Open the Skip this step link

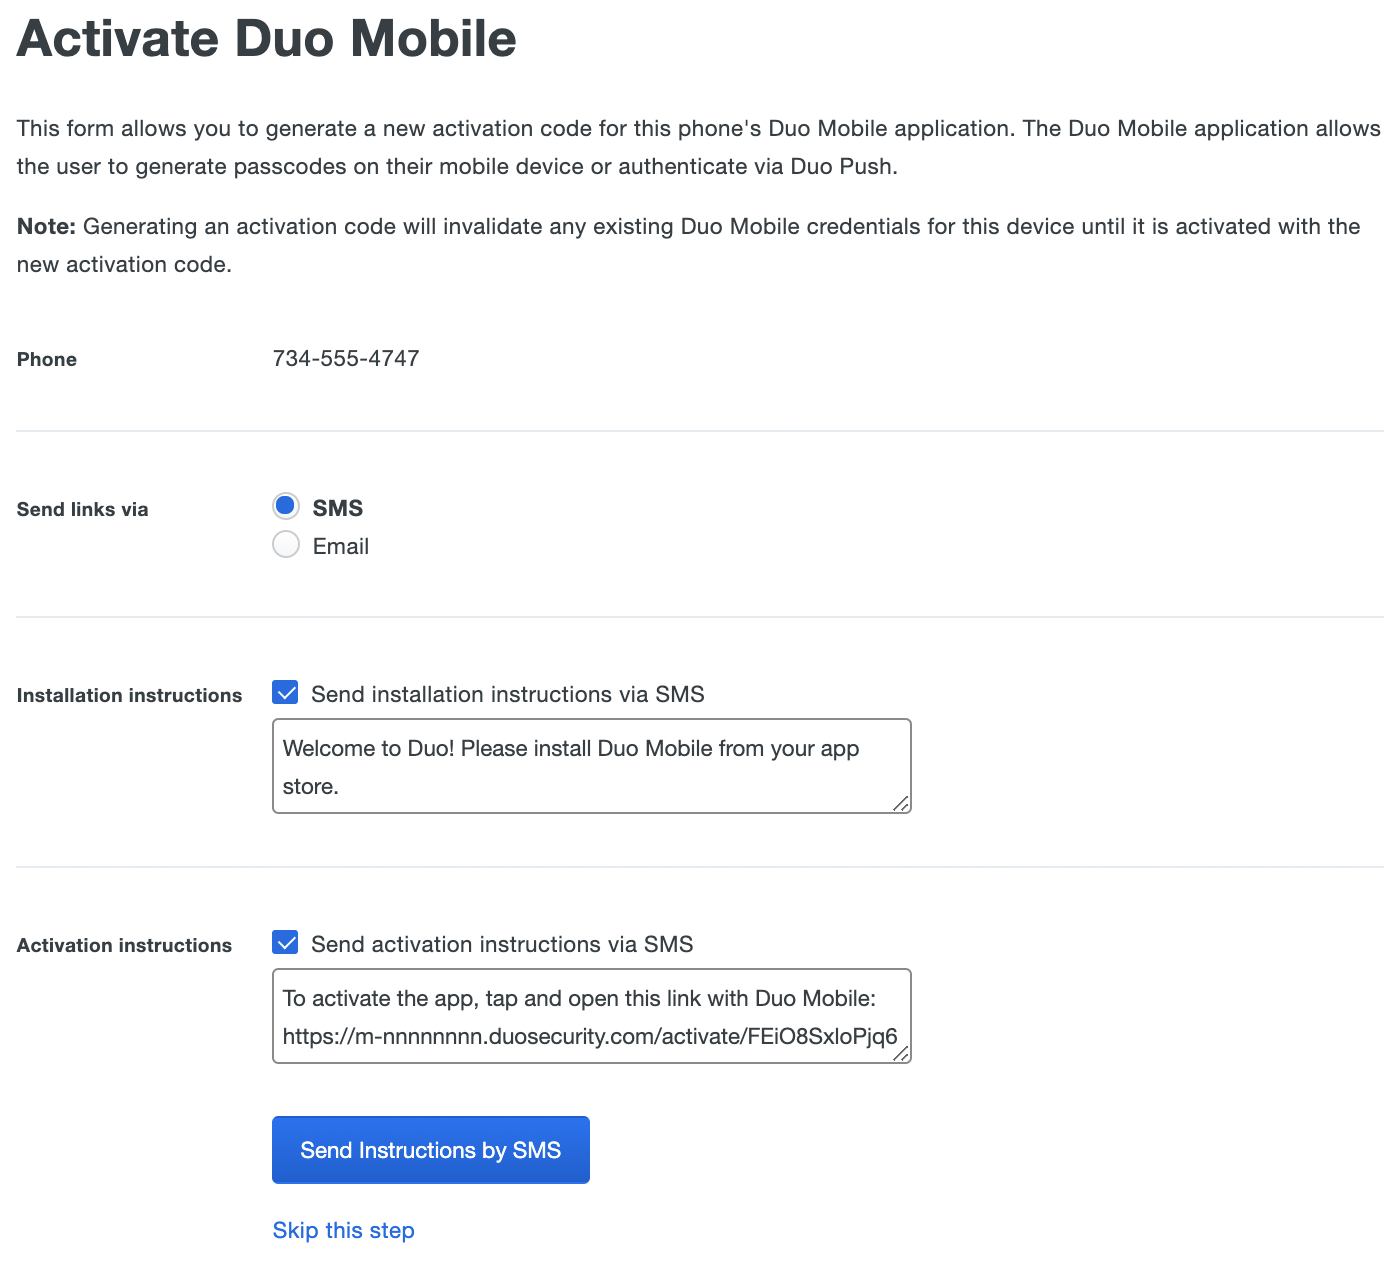(343, 1230)
